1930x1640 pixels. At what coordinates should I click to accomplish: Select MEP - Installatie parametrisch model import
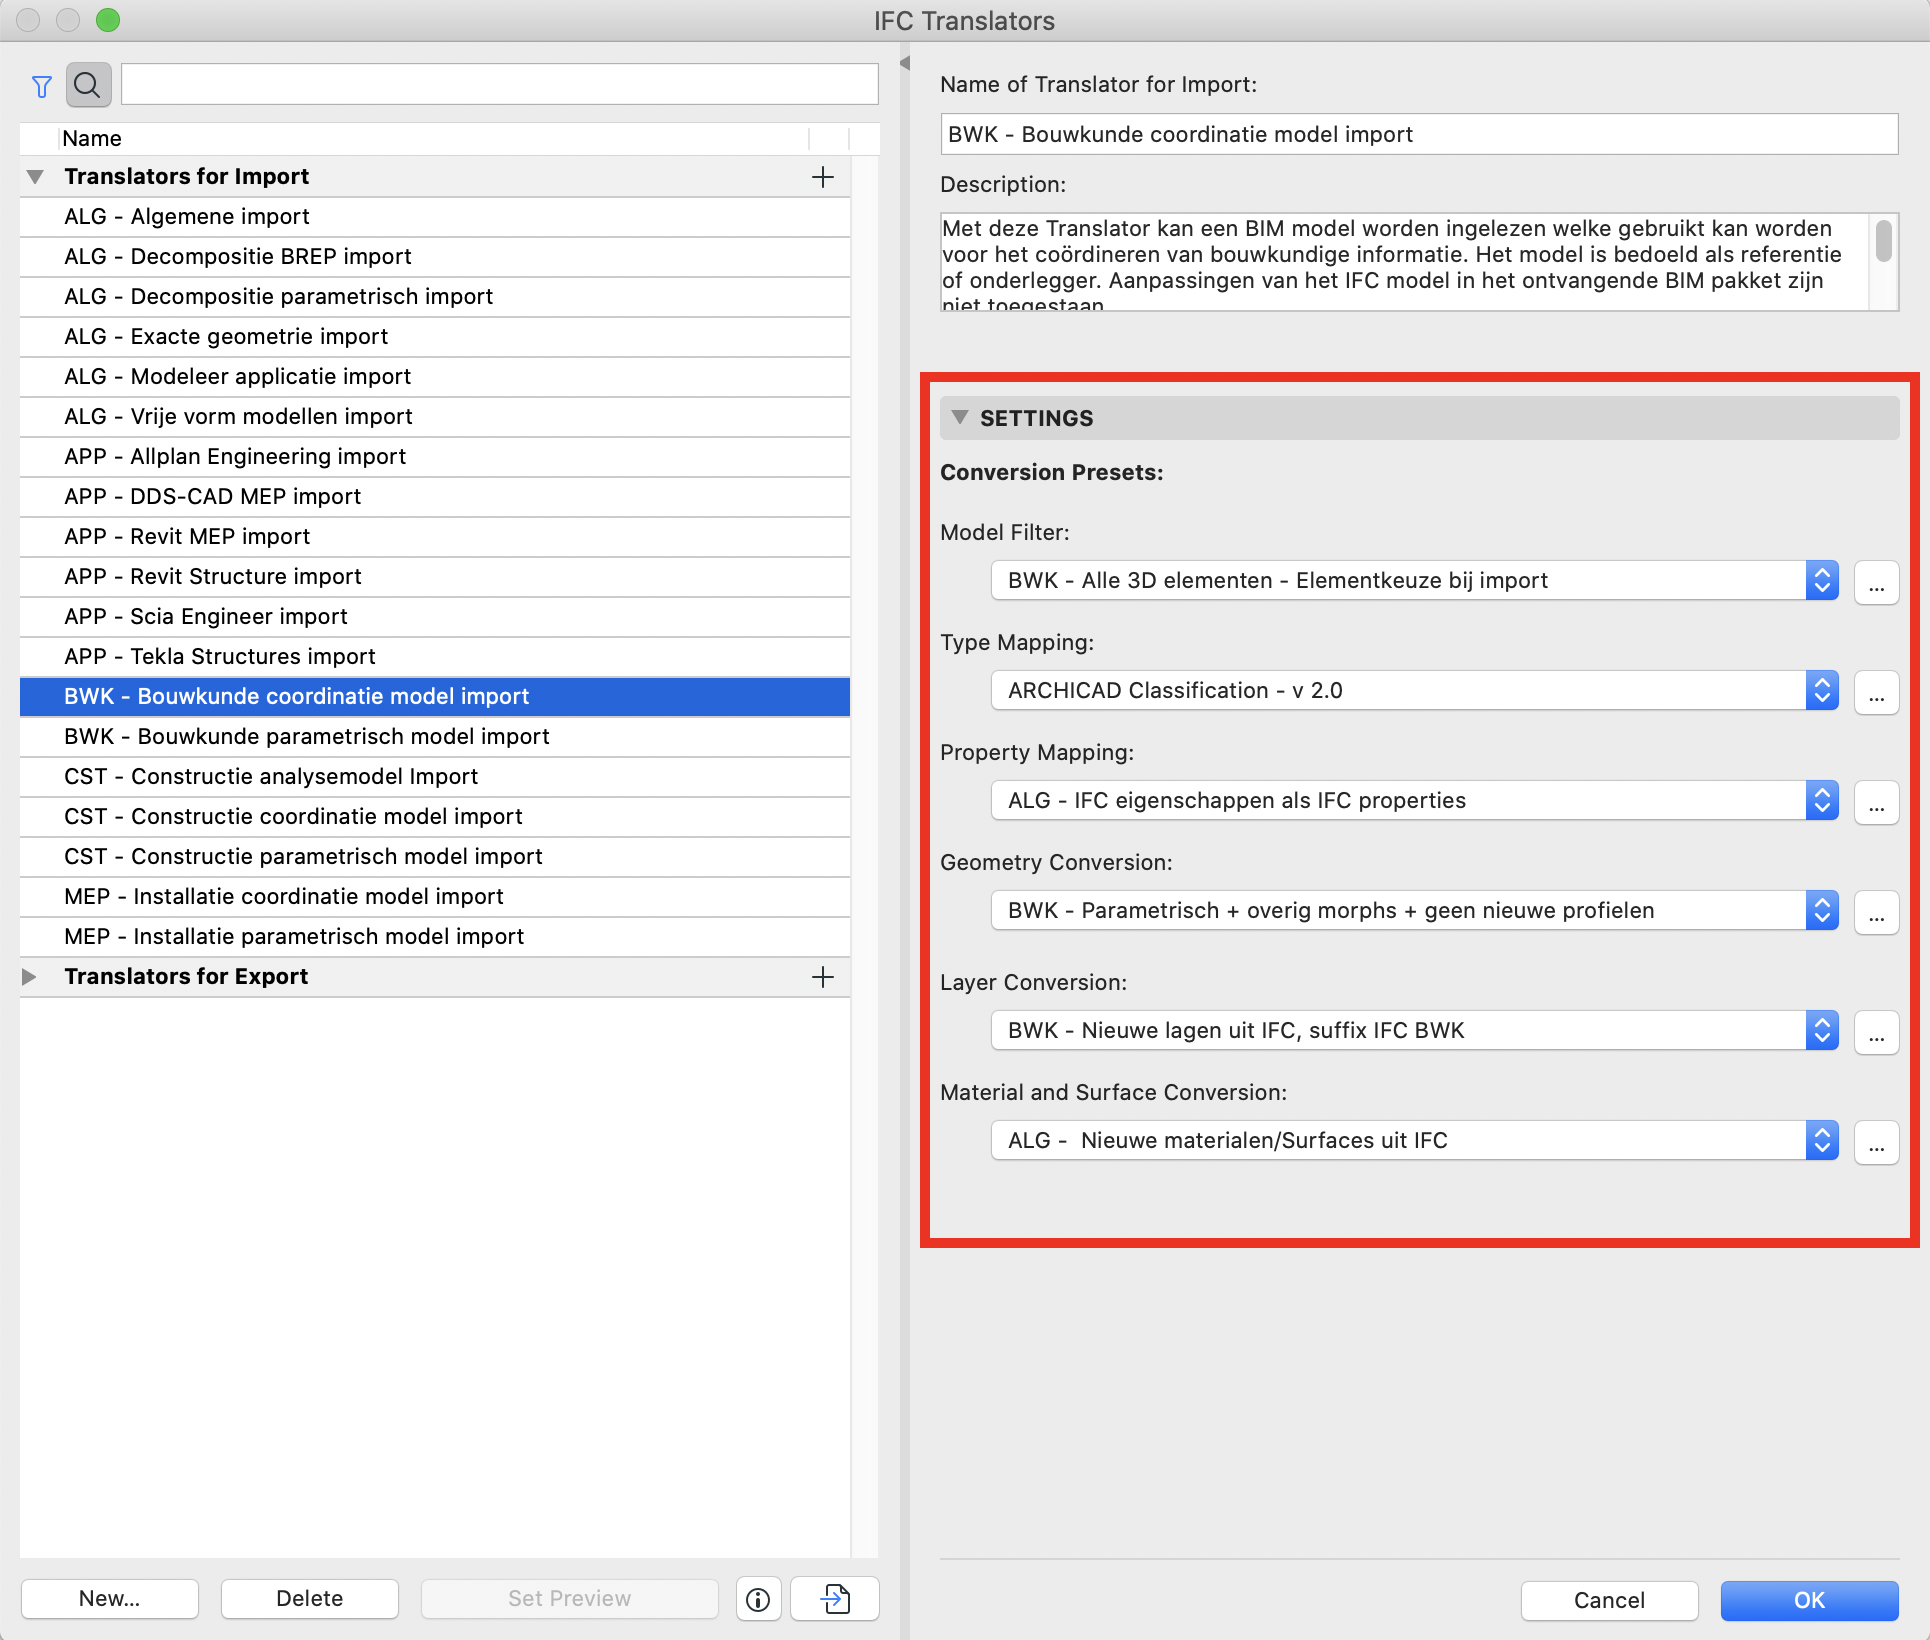click(435, 937)
